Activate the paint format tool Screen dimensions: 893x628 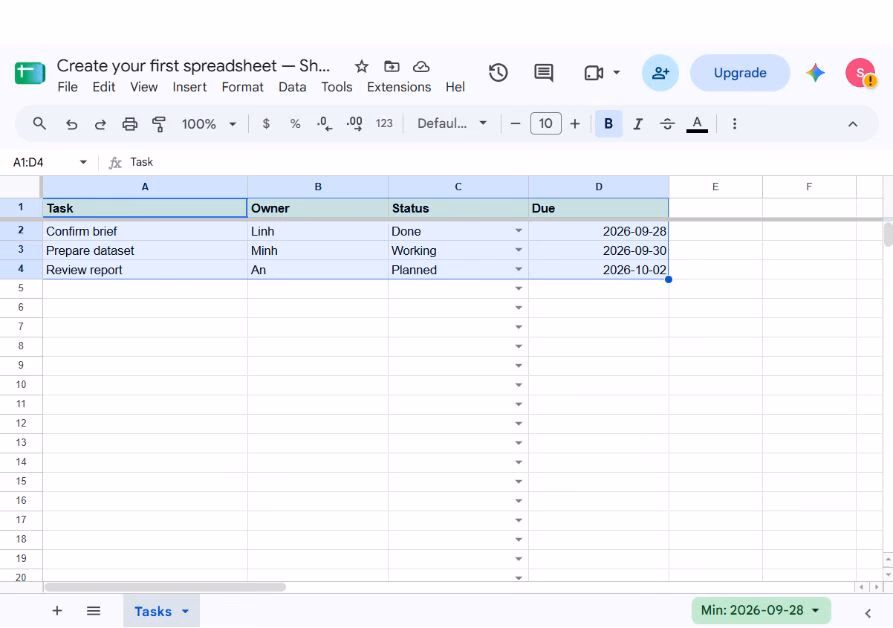(x=159, y=124)
